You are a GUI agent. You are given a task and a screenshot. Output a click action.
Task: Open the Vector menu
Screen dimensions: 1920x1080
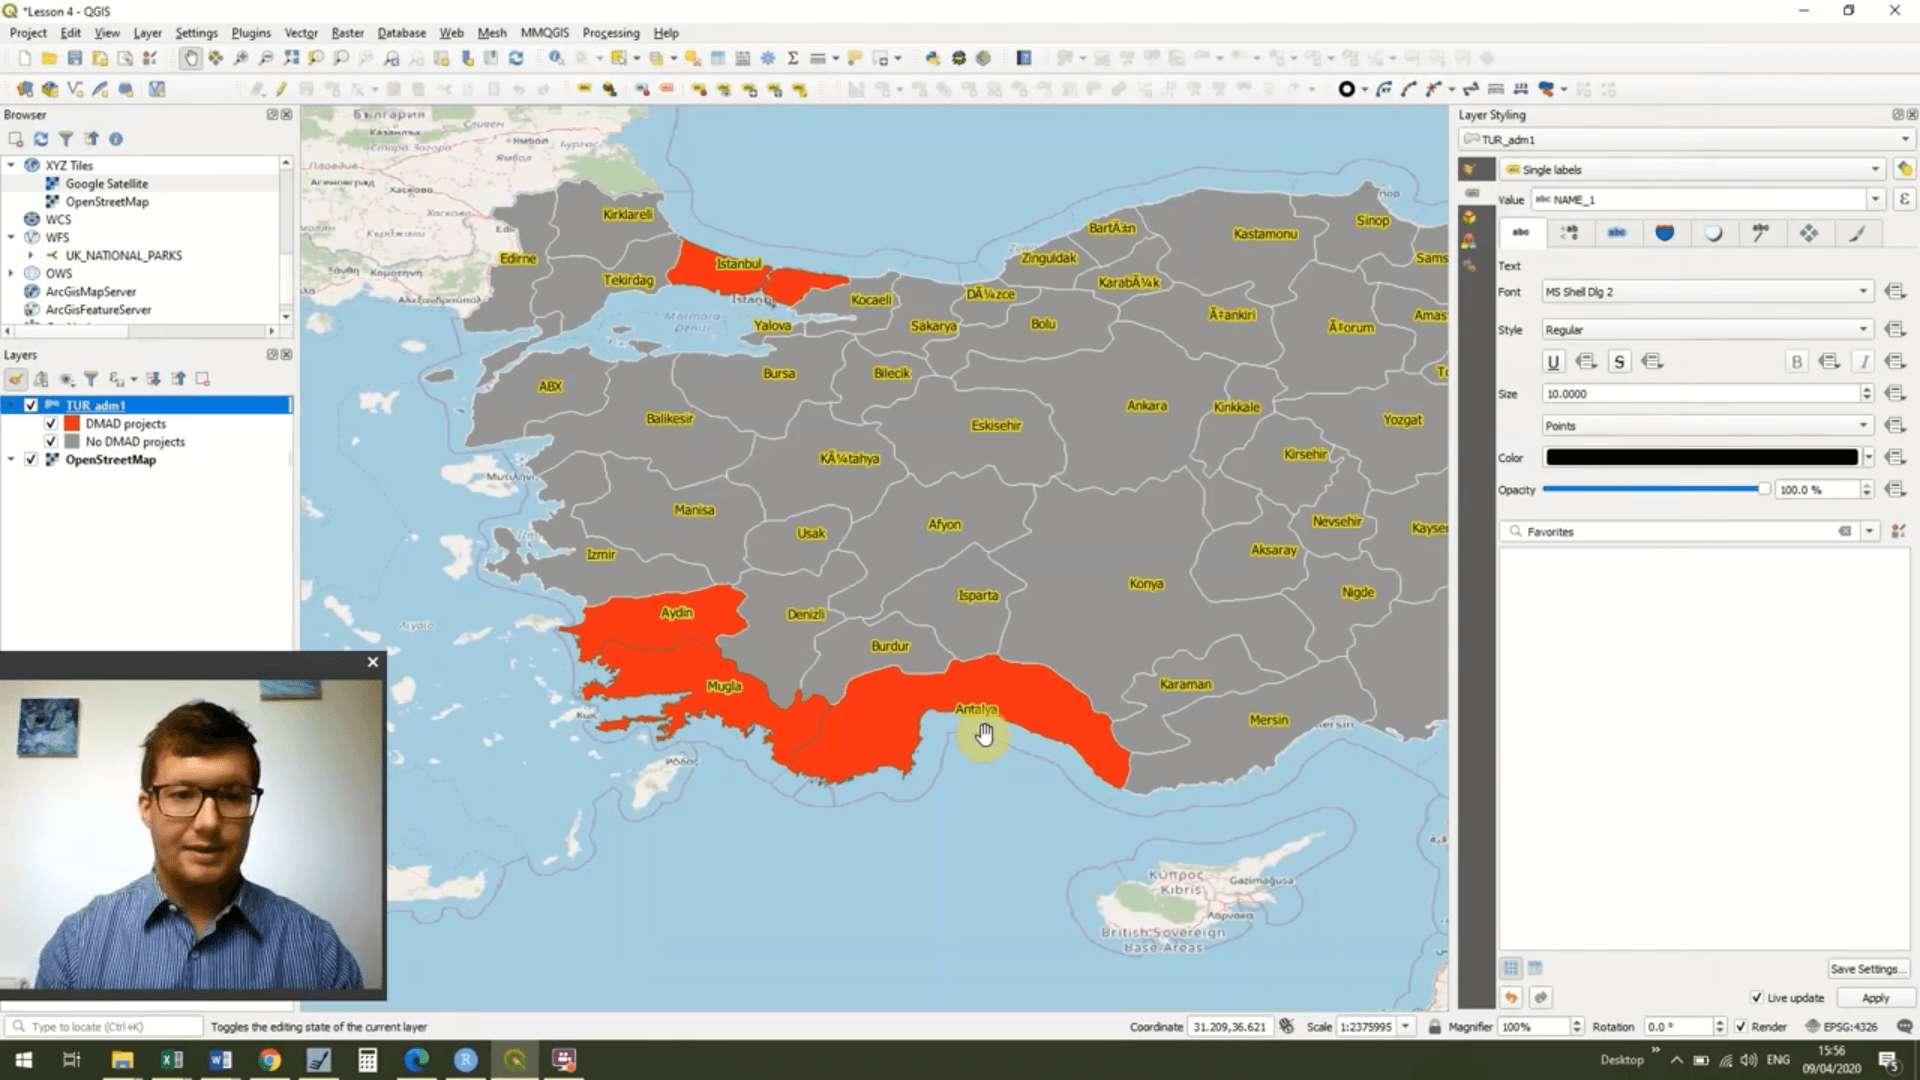pos(301,33)
